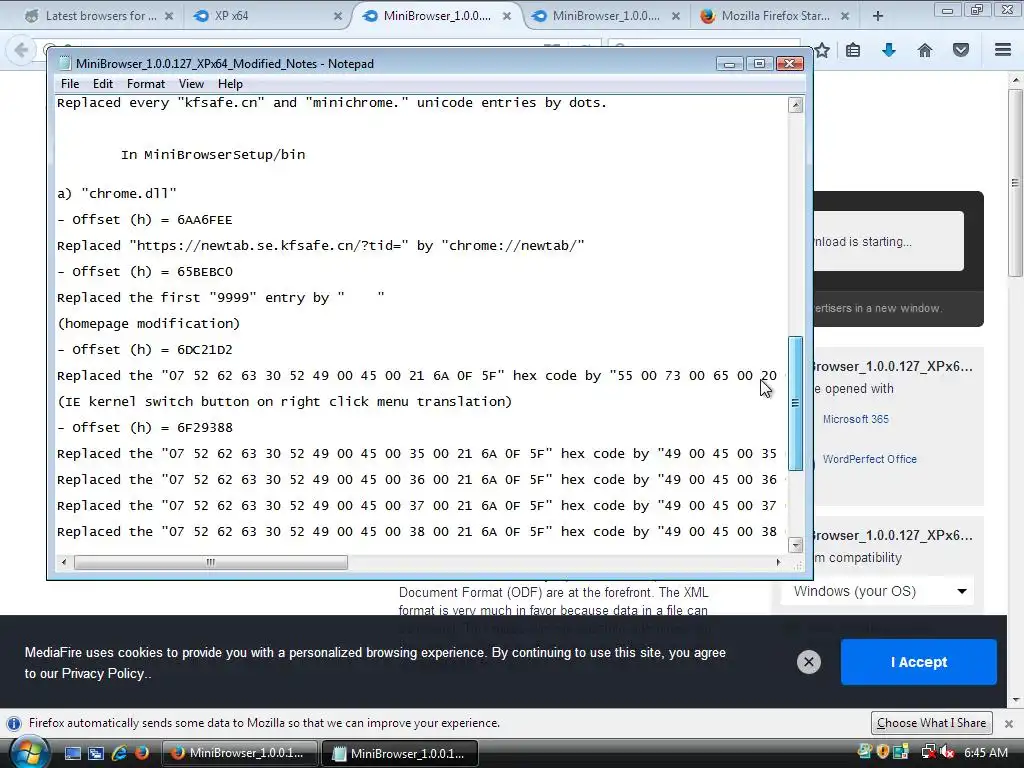The width and height of the screenshot is (1024, 768).
Task: Click Show Desktop icon in quick launch
Action: 72,753
